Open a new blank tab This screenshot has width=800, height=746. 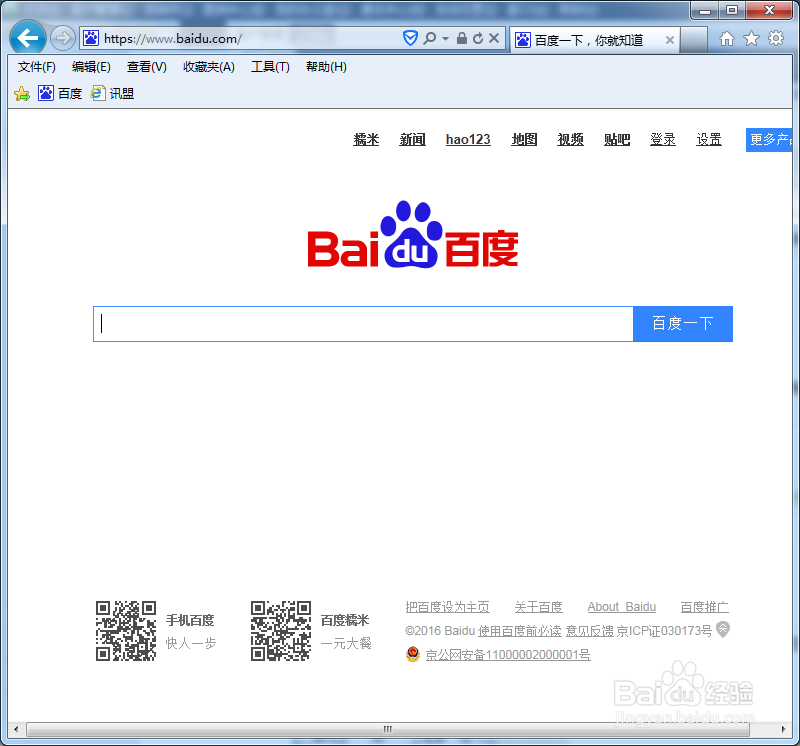[693, 40]
